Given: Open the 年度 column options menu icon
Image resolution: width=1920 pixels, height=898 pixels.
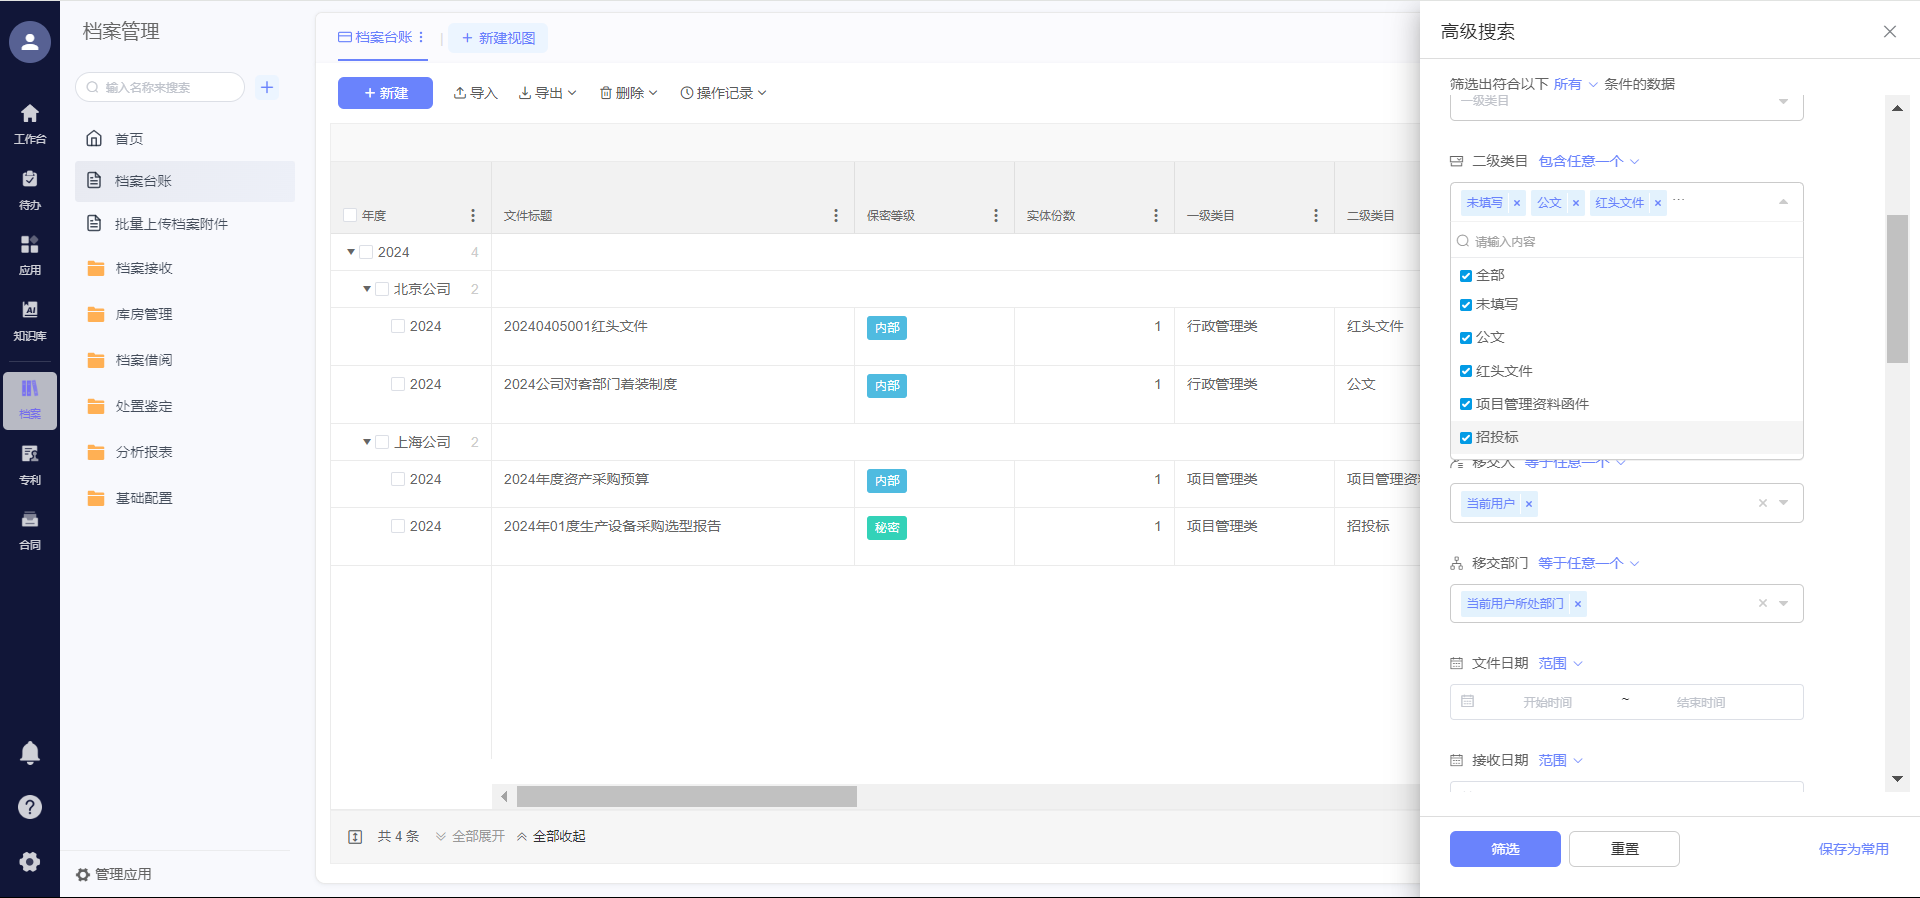Looking at the screenshot, I should [473, 216].
